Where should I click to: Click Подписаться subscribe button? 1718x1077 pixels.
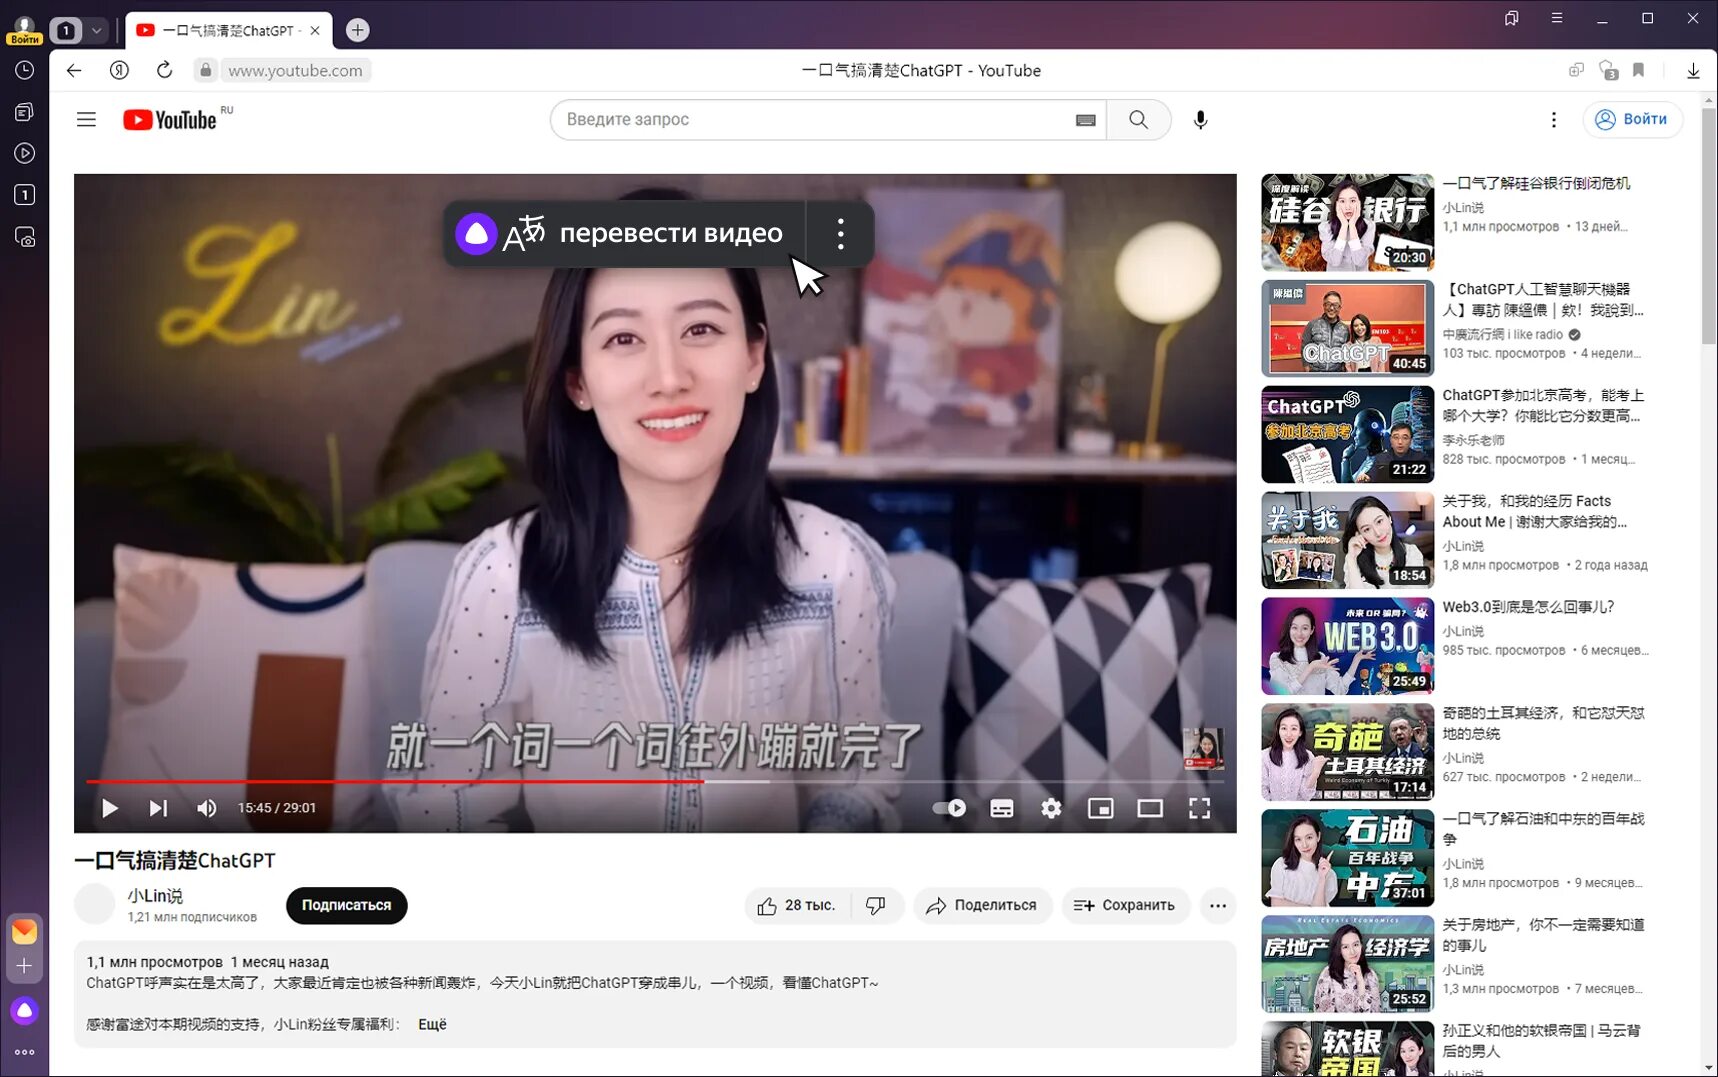346,905
